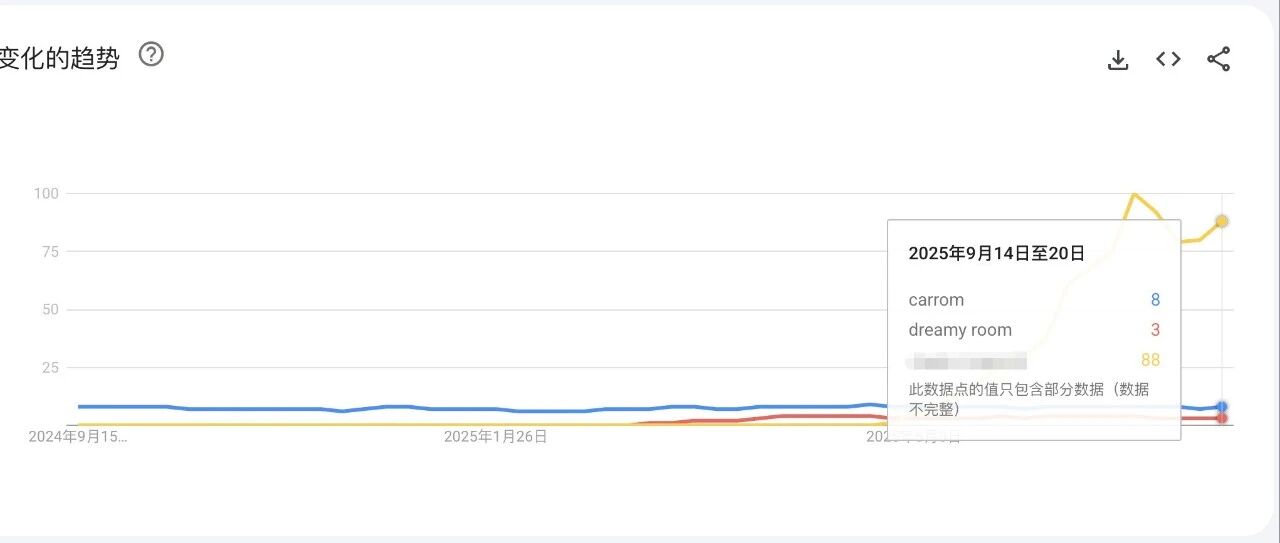Screen dimensions: 1280x543
Task: Click the 50 y-axis label
Action: click(x=50, y=309)
